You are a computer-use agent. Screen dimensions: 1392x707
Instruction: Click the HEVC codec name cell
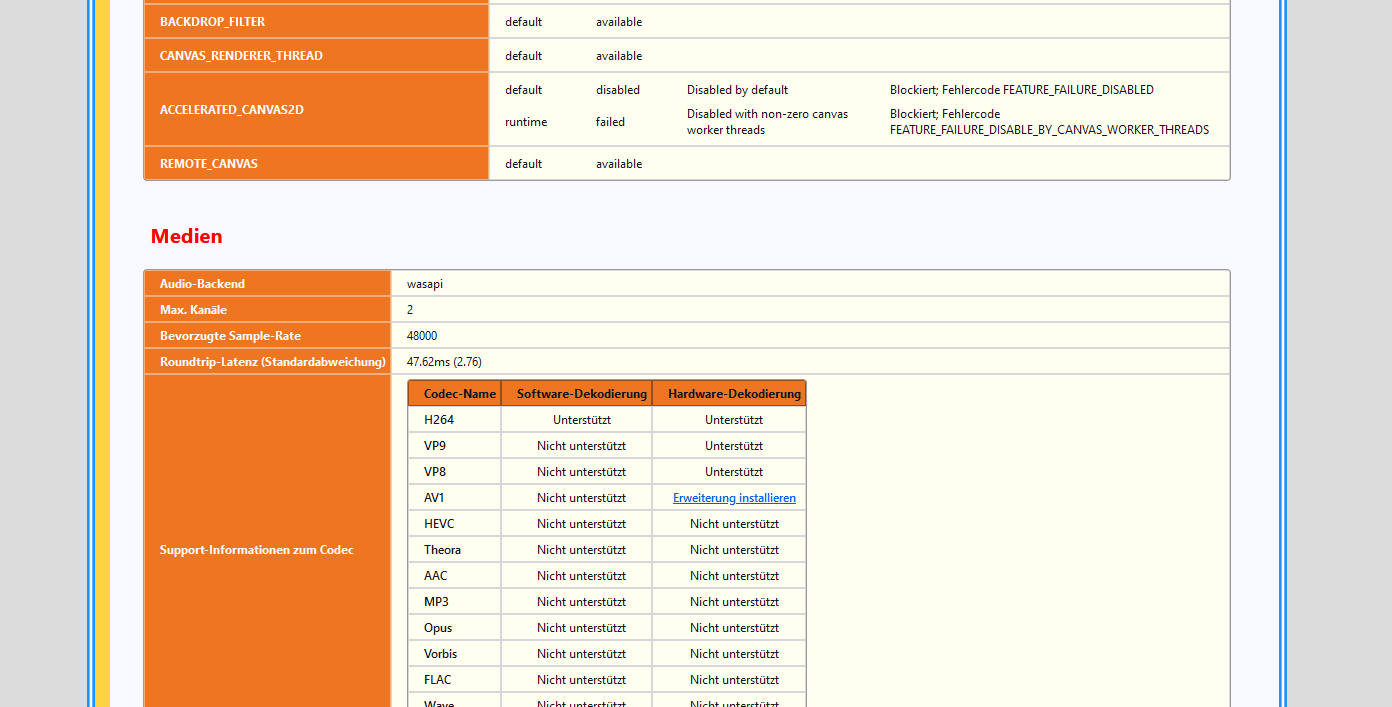[439, 524]
